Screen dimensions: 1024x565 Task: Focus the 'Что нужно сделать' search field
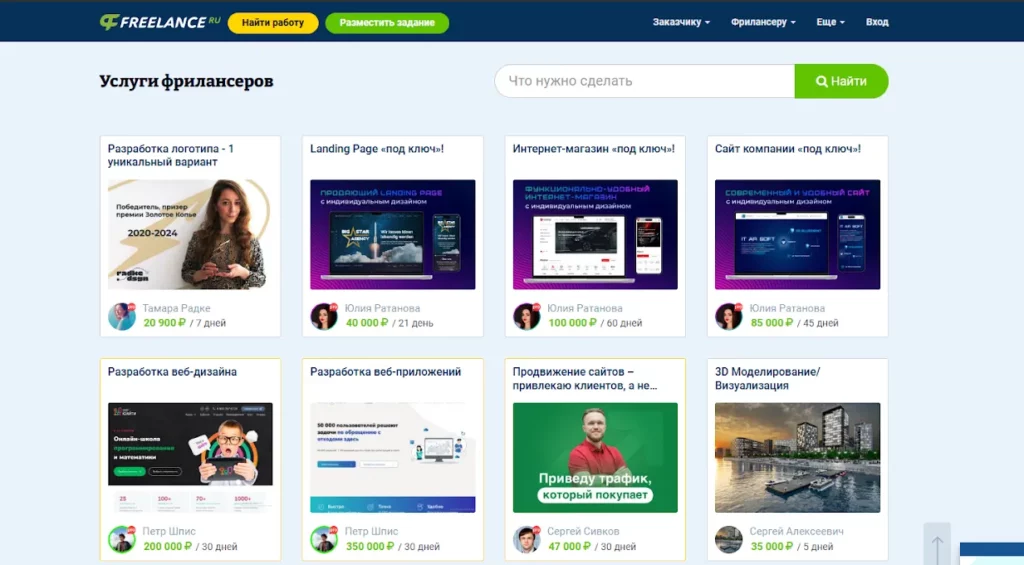(x=645, y=81)
